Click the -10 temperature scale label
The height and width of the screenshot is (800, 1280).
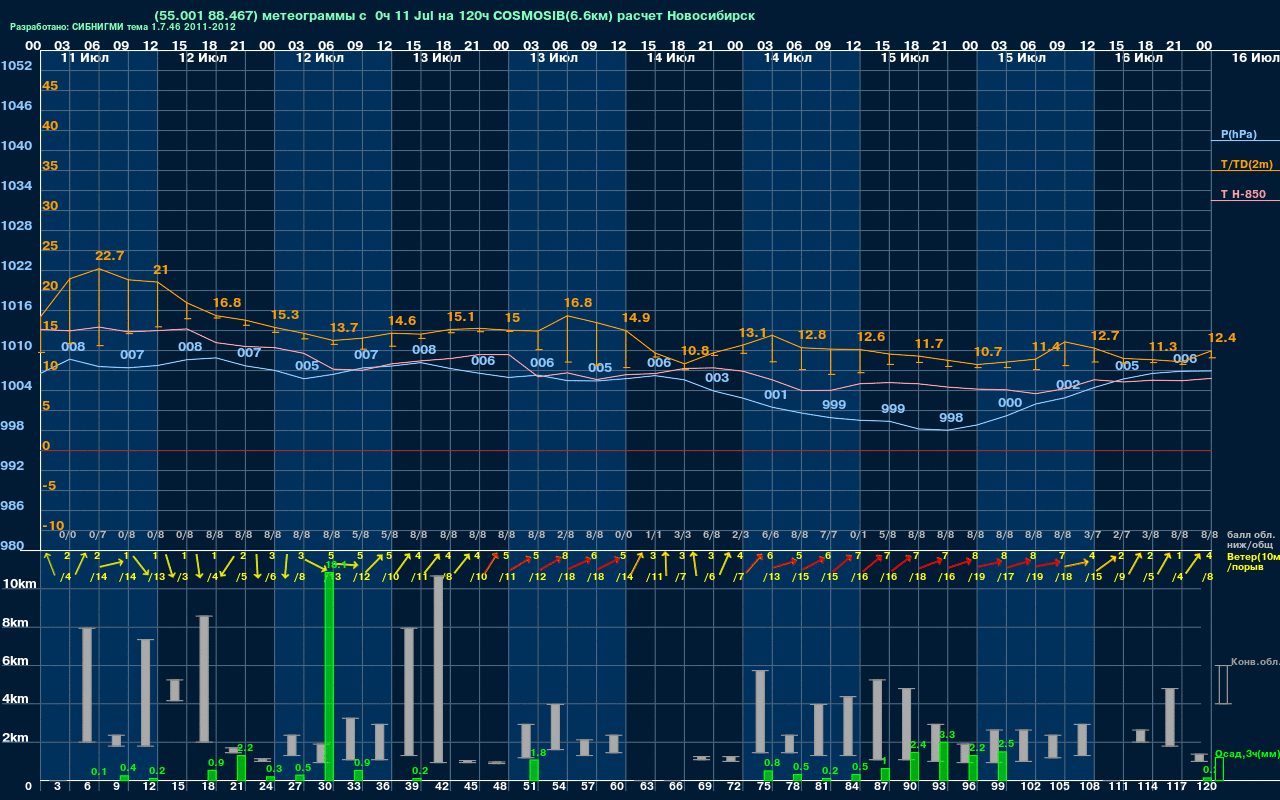coord(53,526)
